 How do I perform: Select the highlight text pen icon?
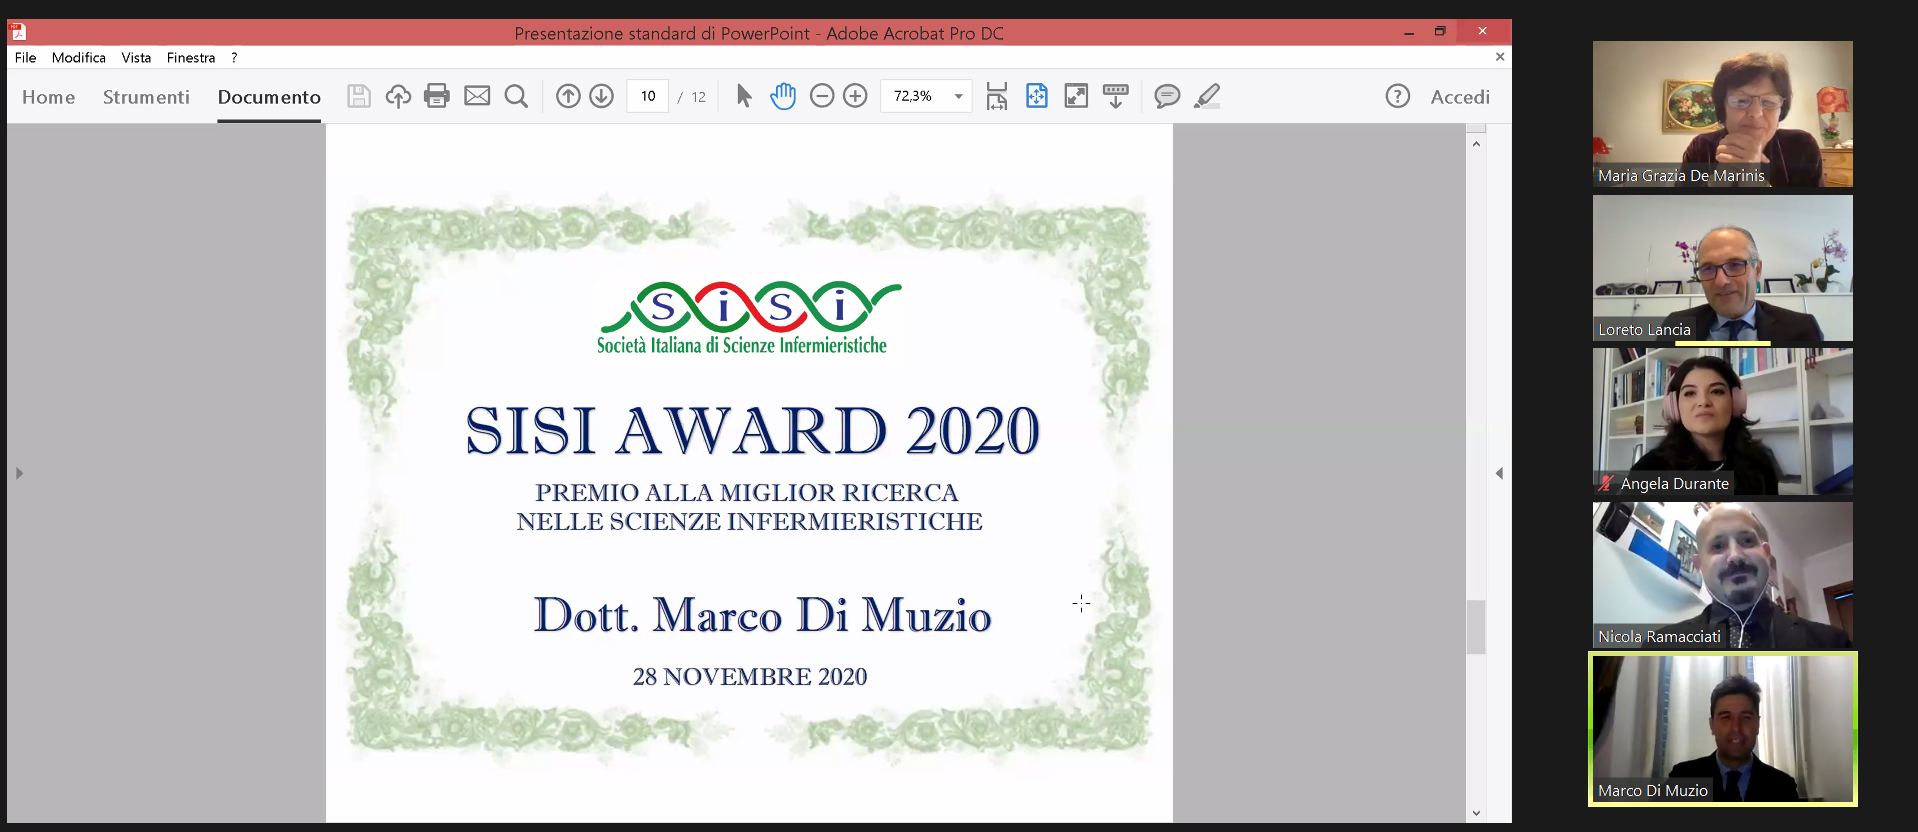pos(1207,96)
